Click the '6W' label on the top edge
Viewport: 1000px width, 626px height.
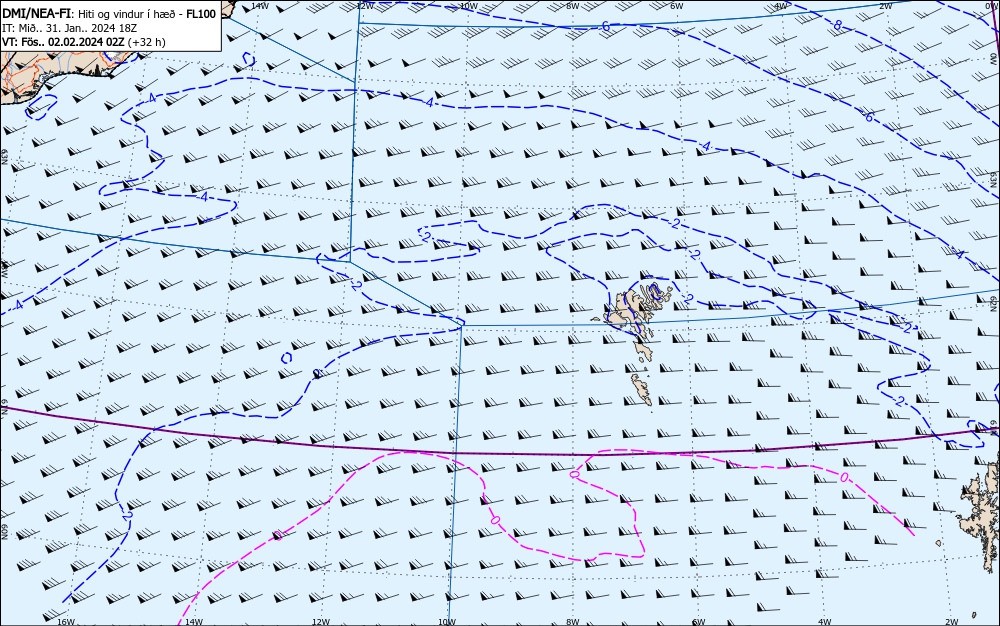click(677, 6)
